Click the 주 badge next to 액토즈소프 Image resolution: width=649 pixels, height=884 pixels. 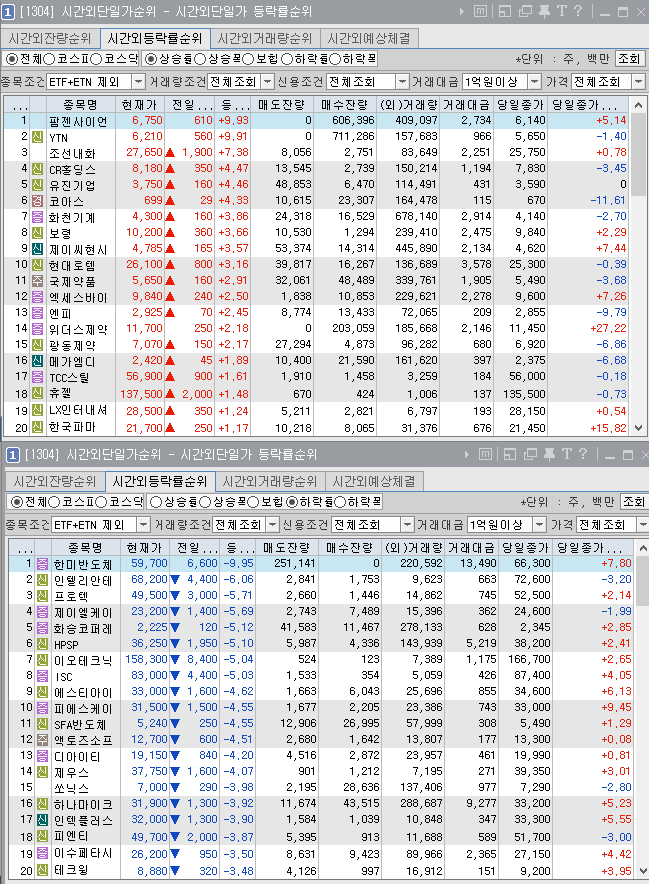42,740
